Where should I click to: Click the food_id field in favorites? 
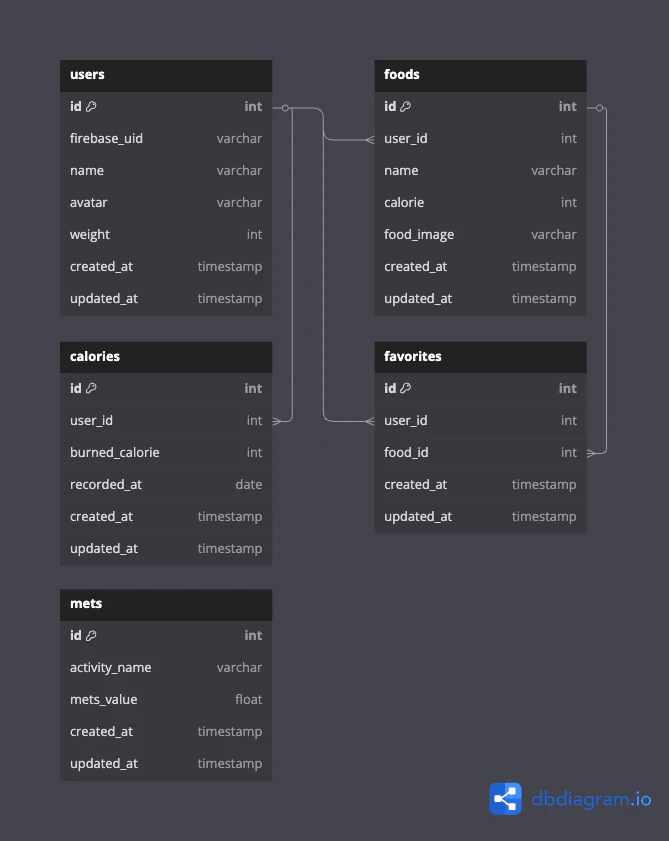click(480, 453)
